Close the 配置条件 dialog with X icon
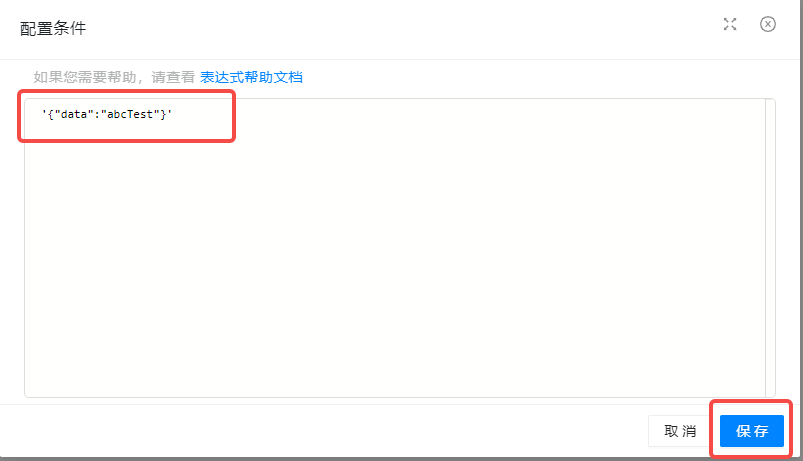Viewport: 803px width, 461px height. tap(768, 24)
